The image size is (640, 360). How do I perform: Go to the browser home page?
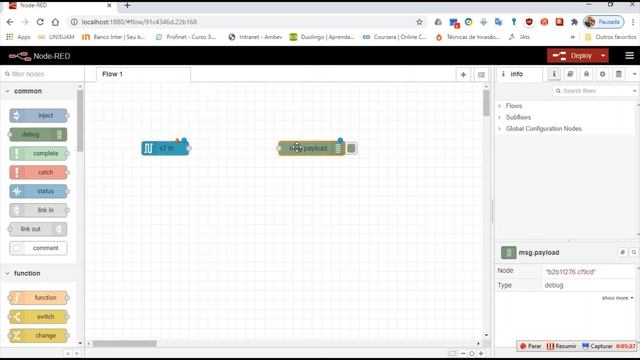[56, 22]
